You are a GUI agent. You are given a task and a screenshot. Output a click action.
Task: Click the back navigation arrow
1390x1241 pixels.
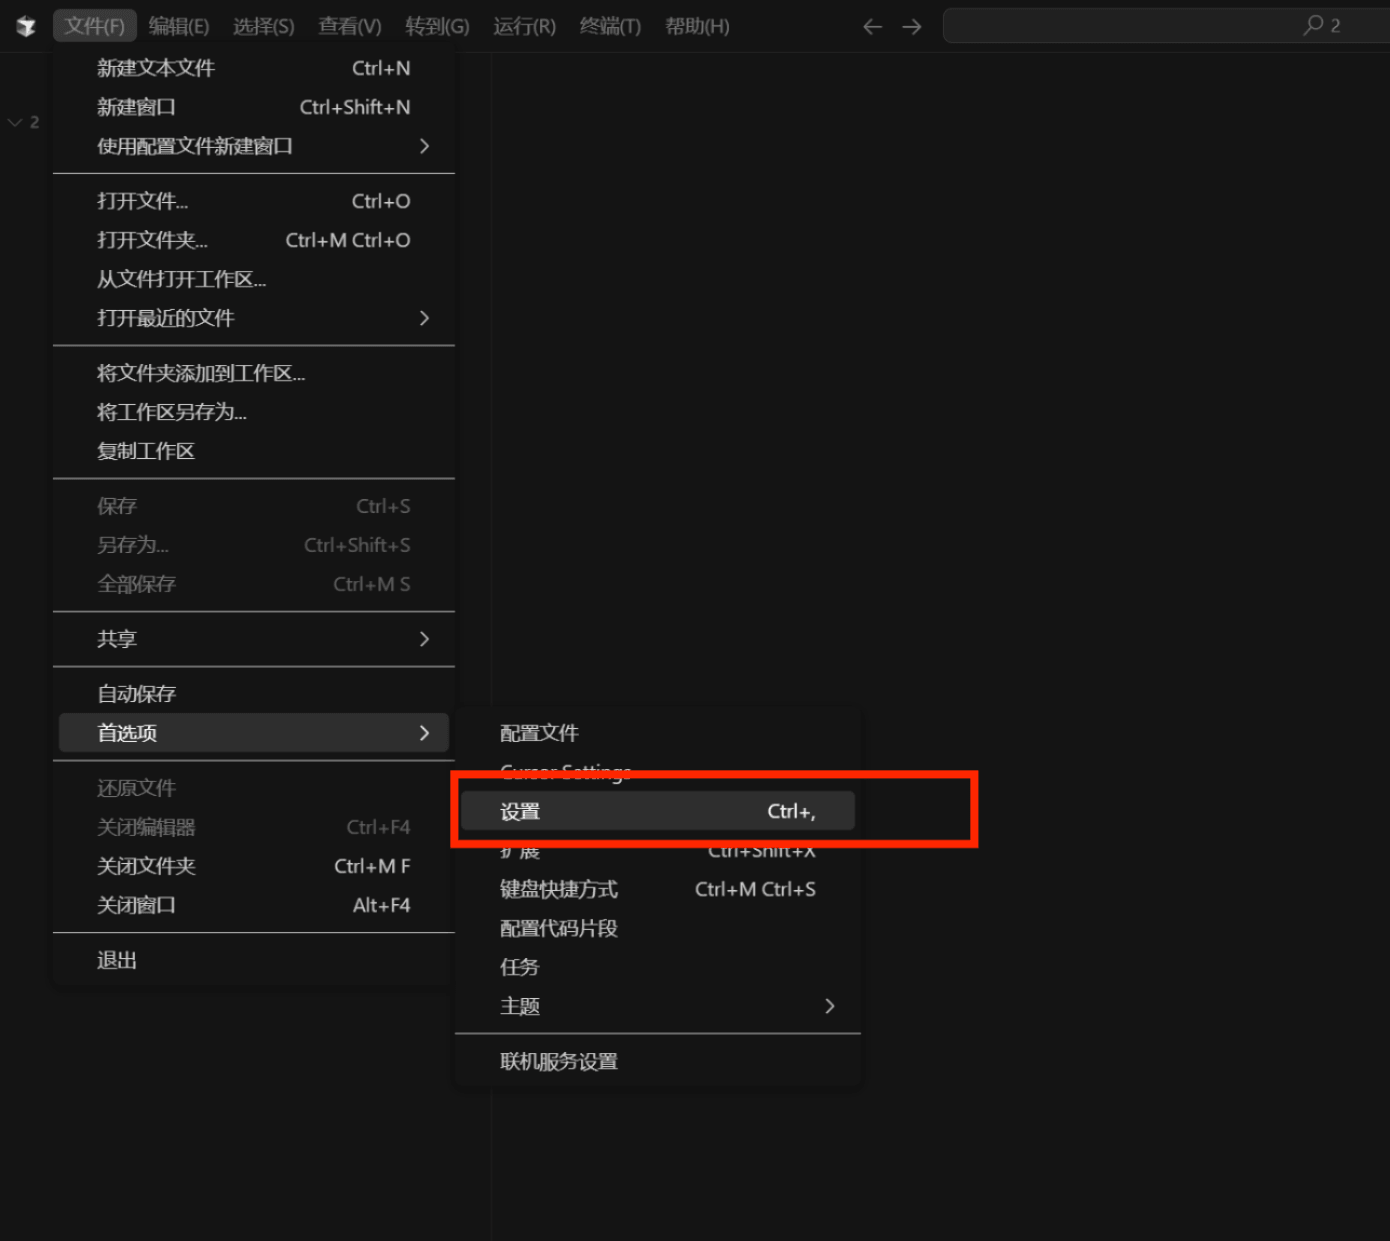[872, 27]
